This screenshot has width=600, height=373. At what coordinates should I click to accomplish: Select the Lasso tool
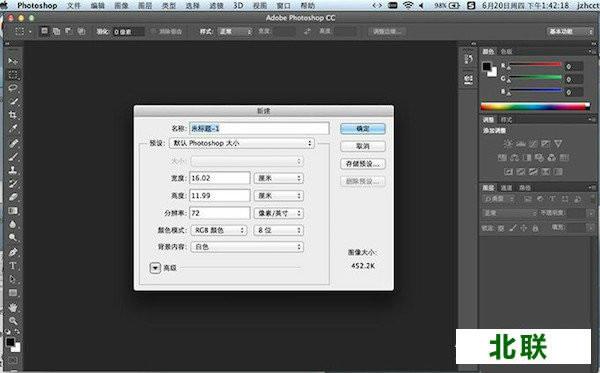(x=13, y=88)
